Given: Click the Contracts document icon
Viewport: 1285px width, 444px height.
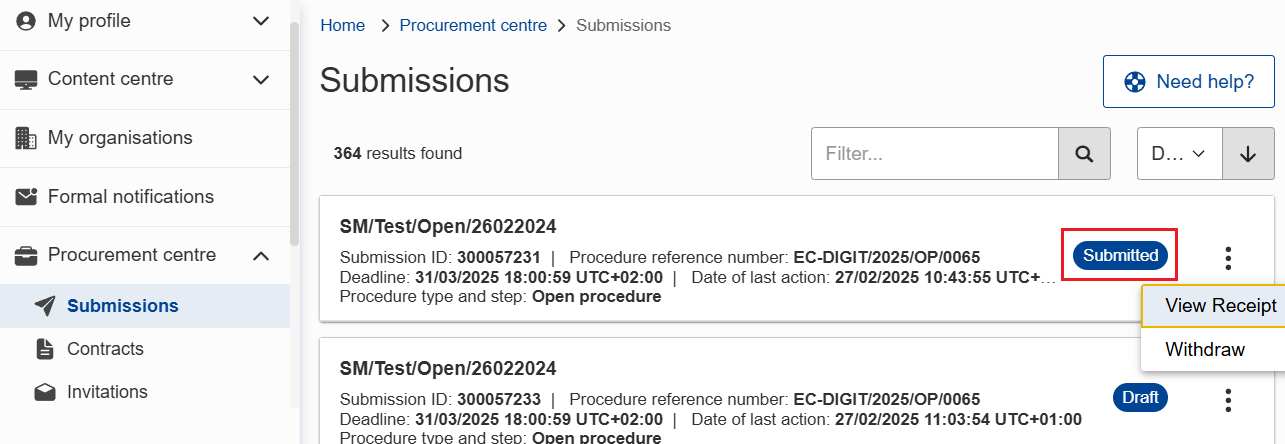Looking at the screenshot, I should (44, 349).
